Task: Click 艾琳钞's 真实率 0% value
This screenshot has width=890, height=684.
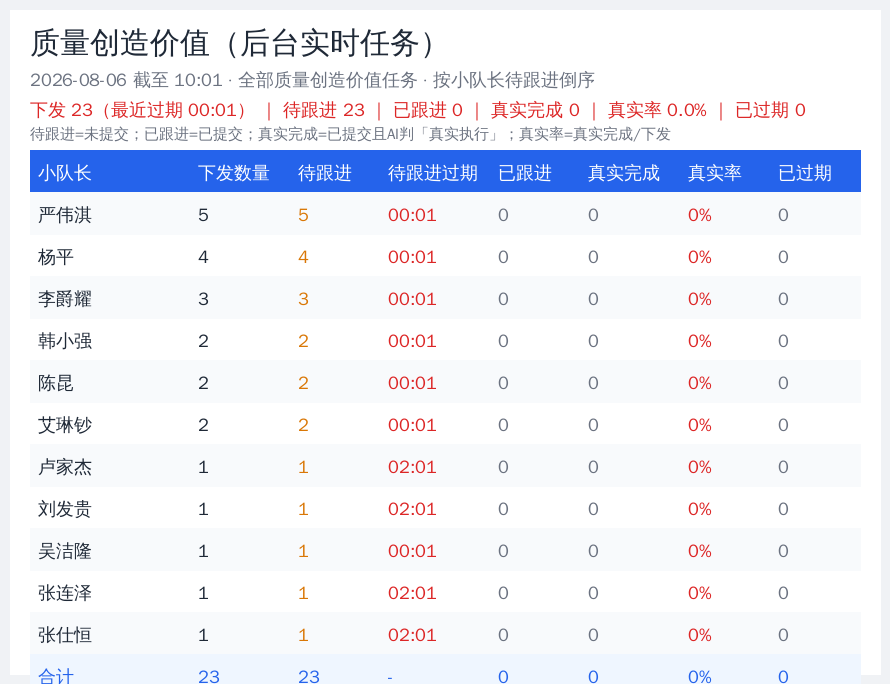Action: pos(700,425)
